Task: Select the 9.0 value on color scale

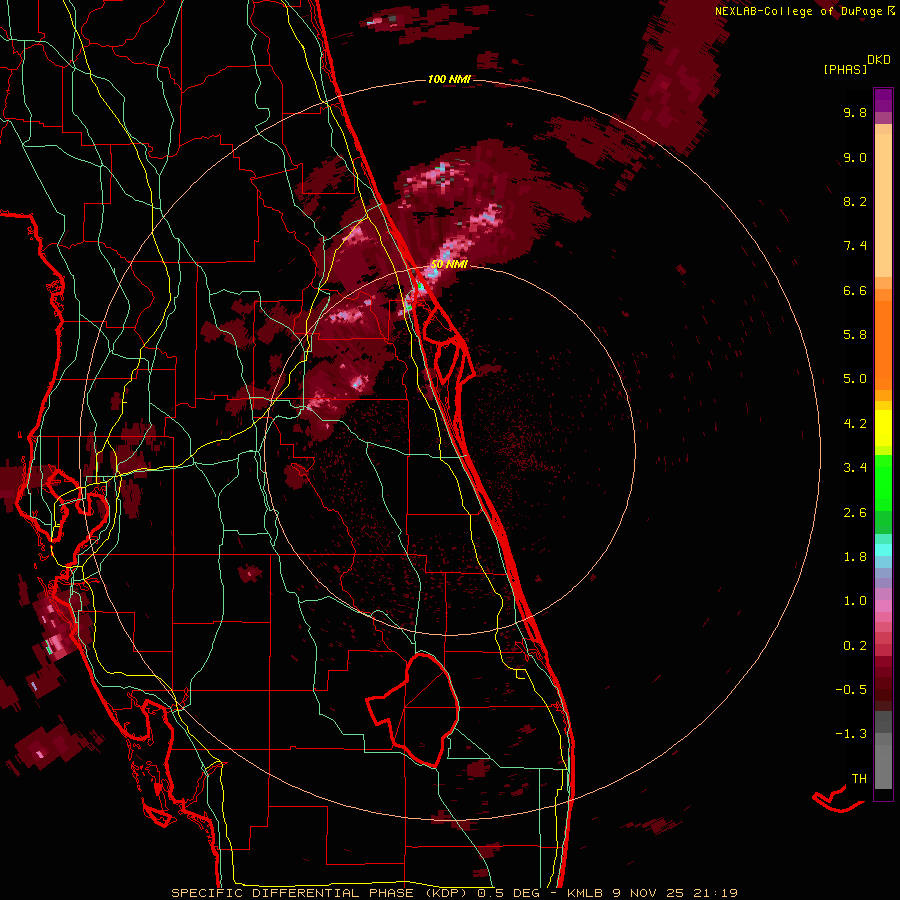Action: click(855, 157)
